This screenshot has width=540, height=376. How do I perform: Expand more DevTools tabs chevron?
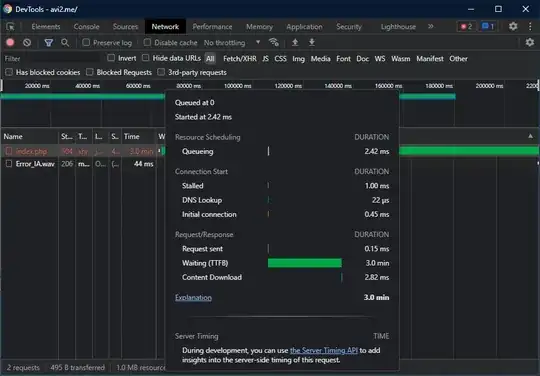coord(430,27)
